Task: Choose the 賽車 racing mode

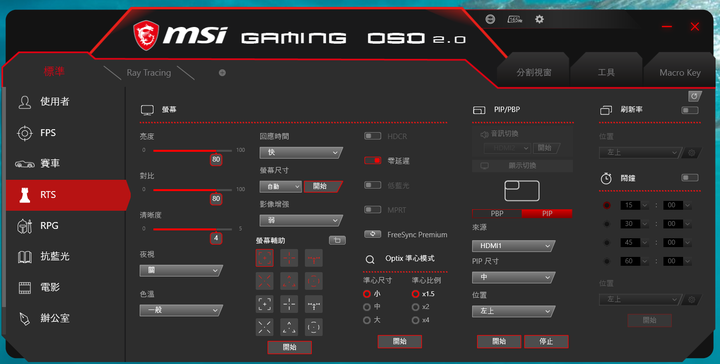Action: [x=66, y=163]
